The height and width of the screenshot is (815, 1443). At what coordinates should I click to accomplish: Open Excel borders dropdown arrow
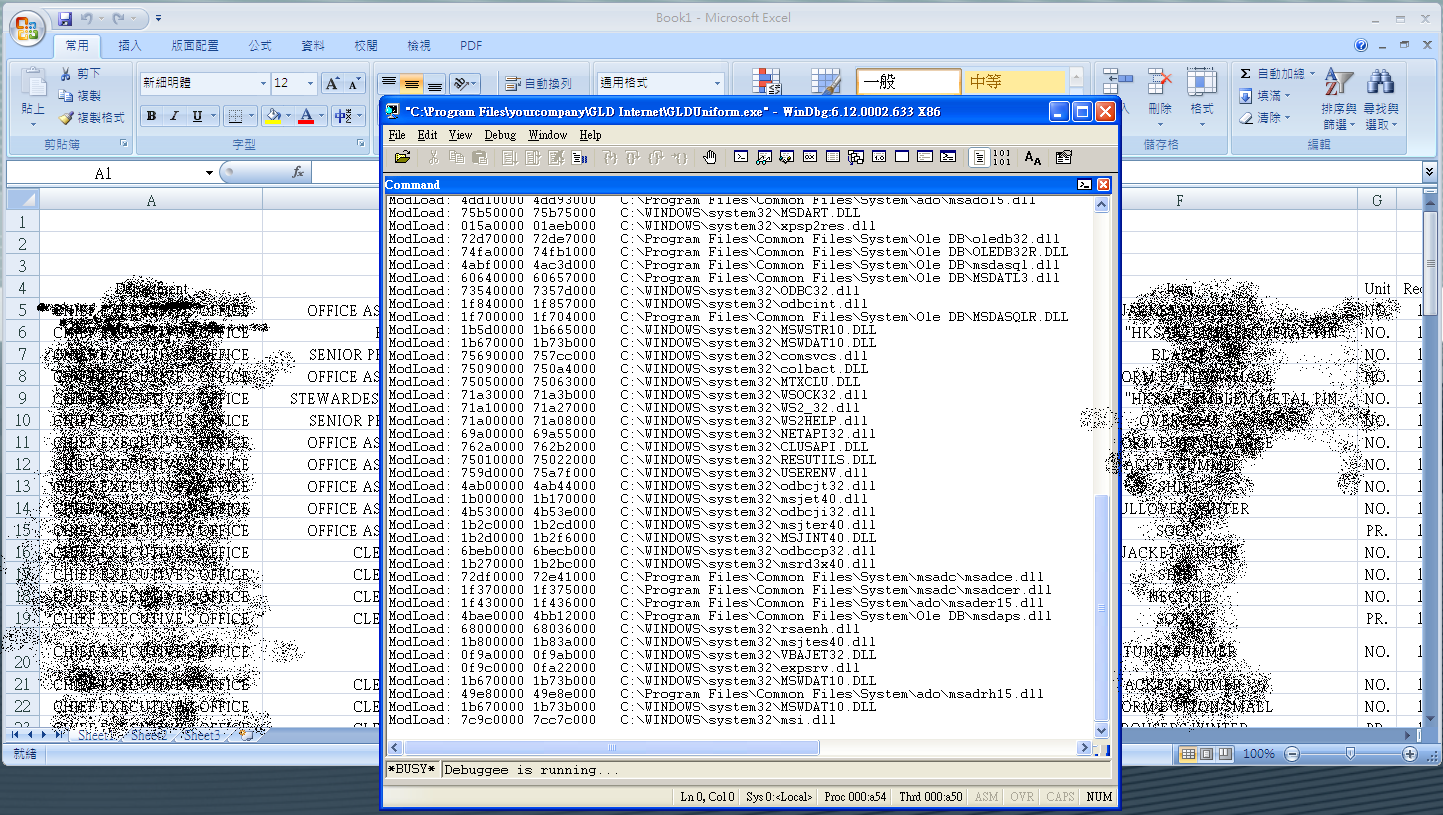(251, 116)
